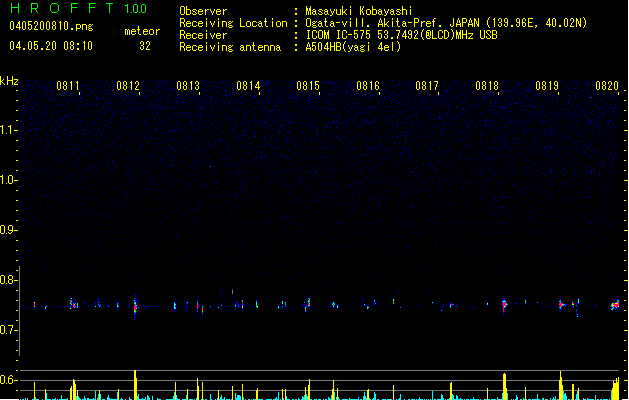Click the tallest yellow intensity bar near 0812
This screenshot has height=400, width=629.
[135, 385]
